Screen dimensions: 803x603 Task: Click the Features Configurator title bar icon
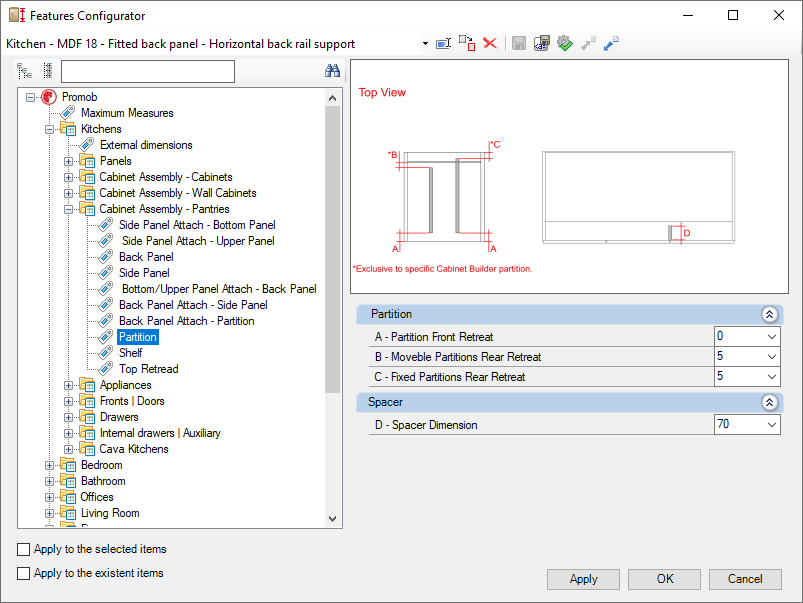(x=17, y=15)
